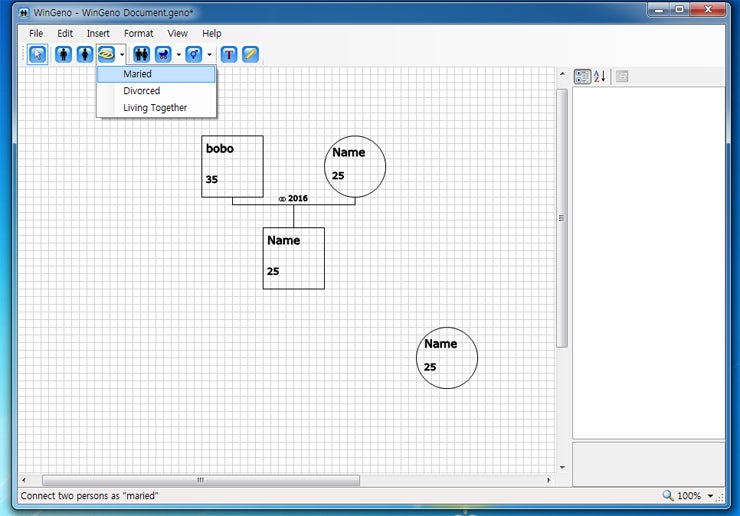
Task: Minimize the WinGeno window
Action: coord(659,9)
